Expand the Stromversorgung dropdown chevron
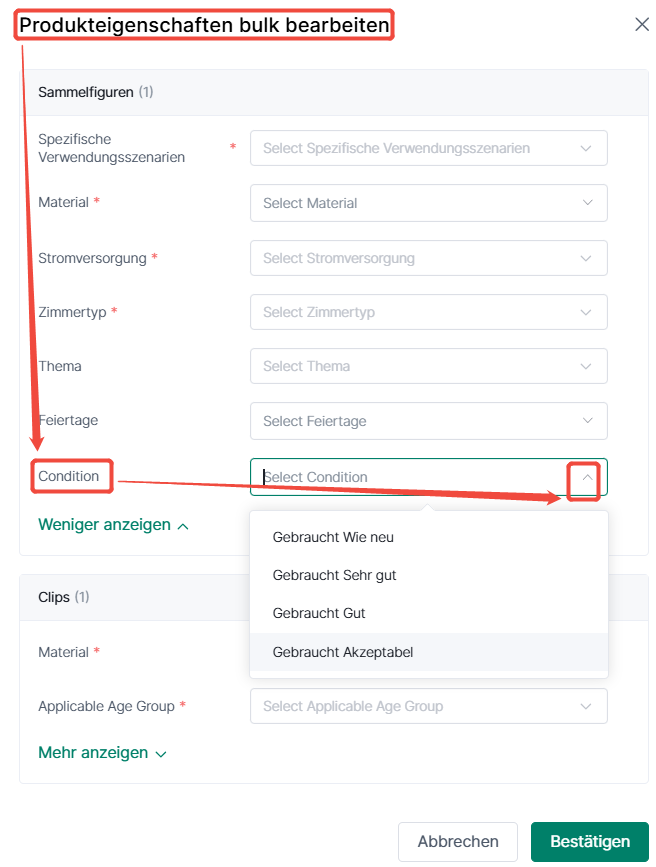656x867 pixels. pyautogui.click(x=586, y=258)
